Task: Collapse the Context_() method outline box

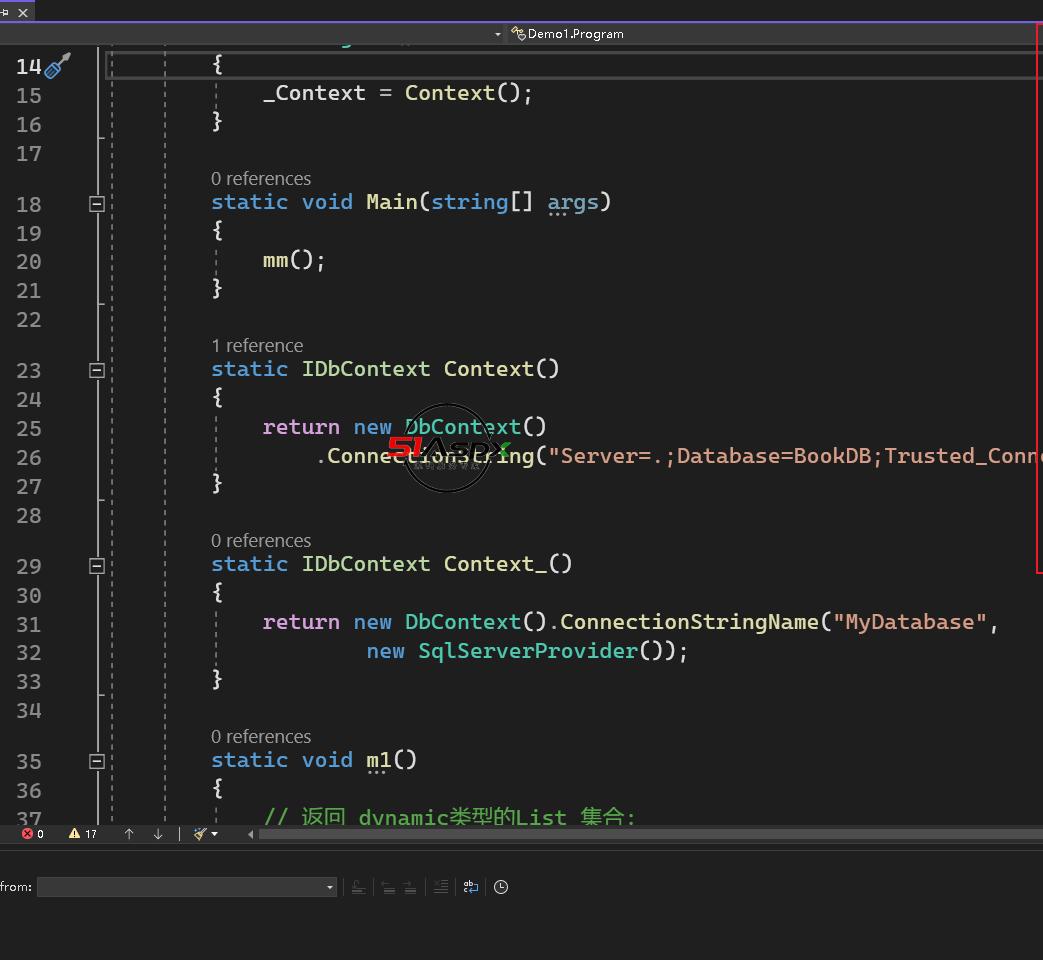Action: tap(97, 565)
